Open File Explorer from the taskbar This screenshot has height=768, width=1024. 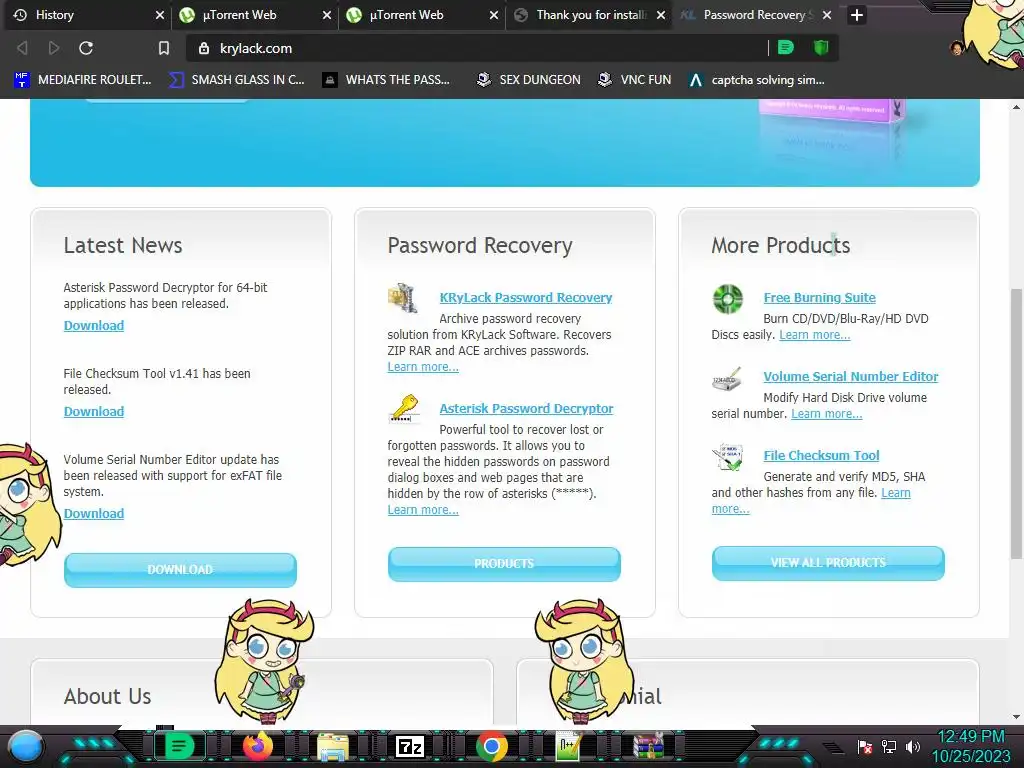coord(332,747)
